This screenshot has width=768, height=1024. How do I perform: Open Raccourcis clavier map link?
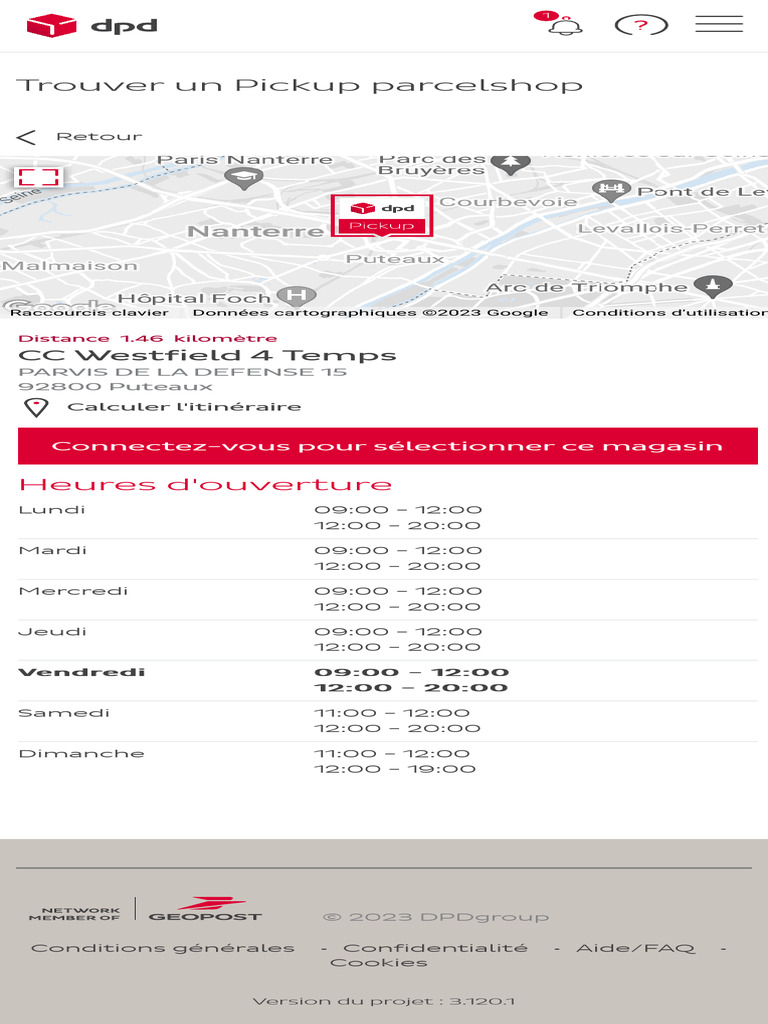coord(89,313)
